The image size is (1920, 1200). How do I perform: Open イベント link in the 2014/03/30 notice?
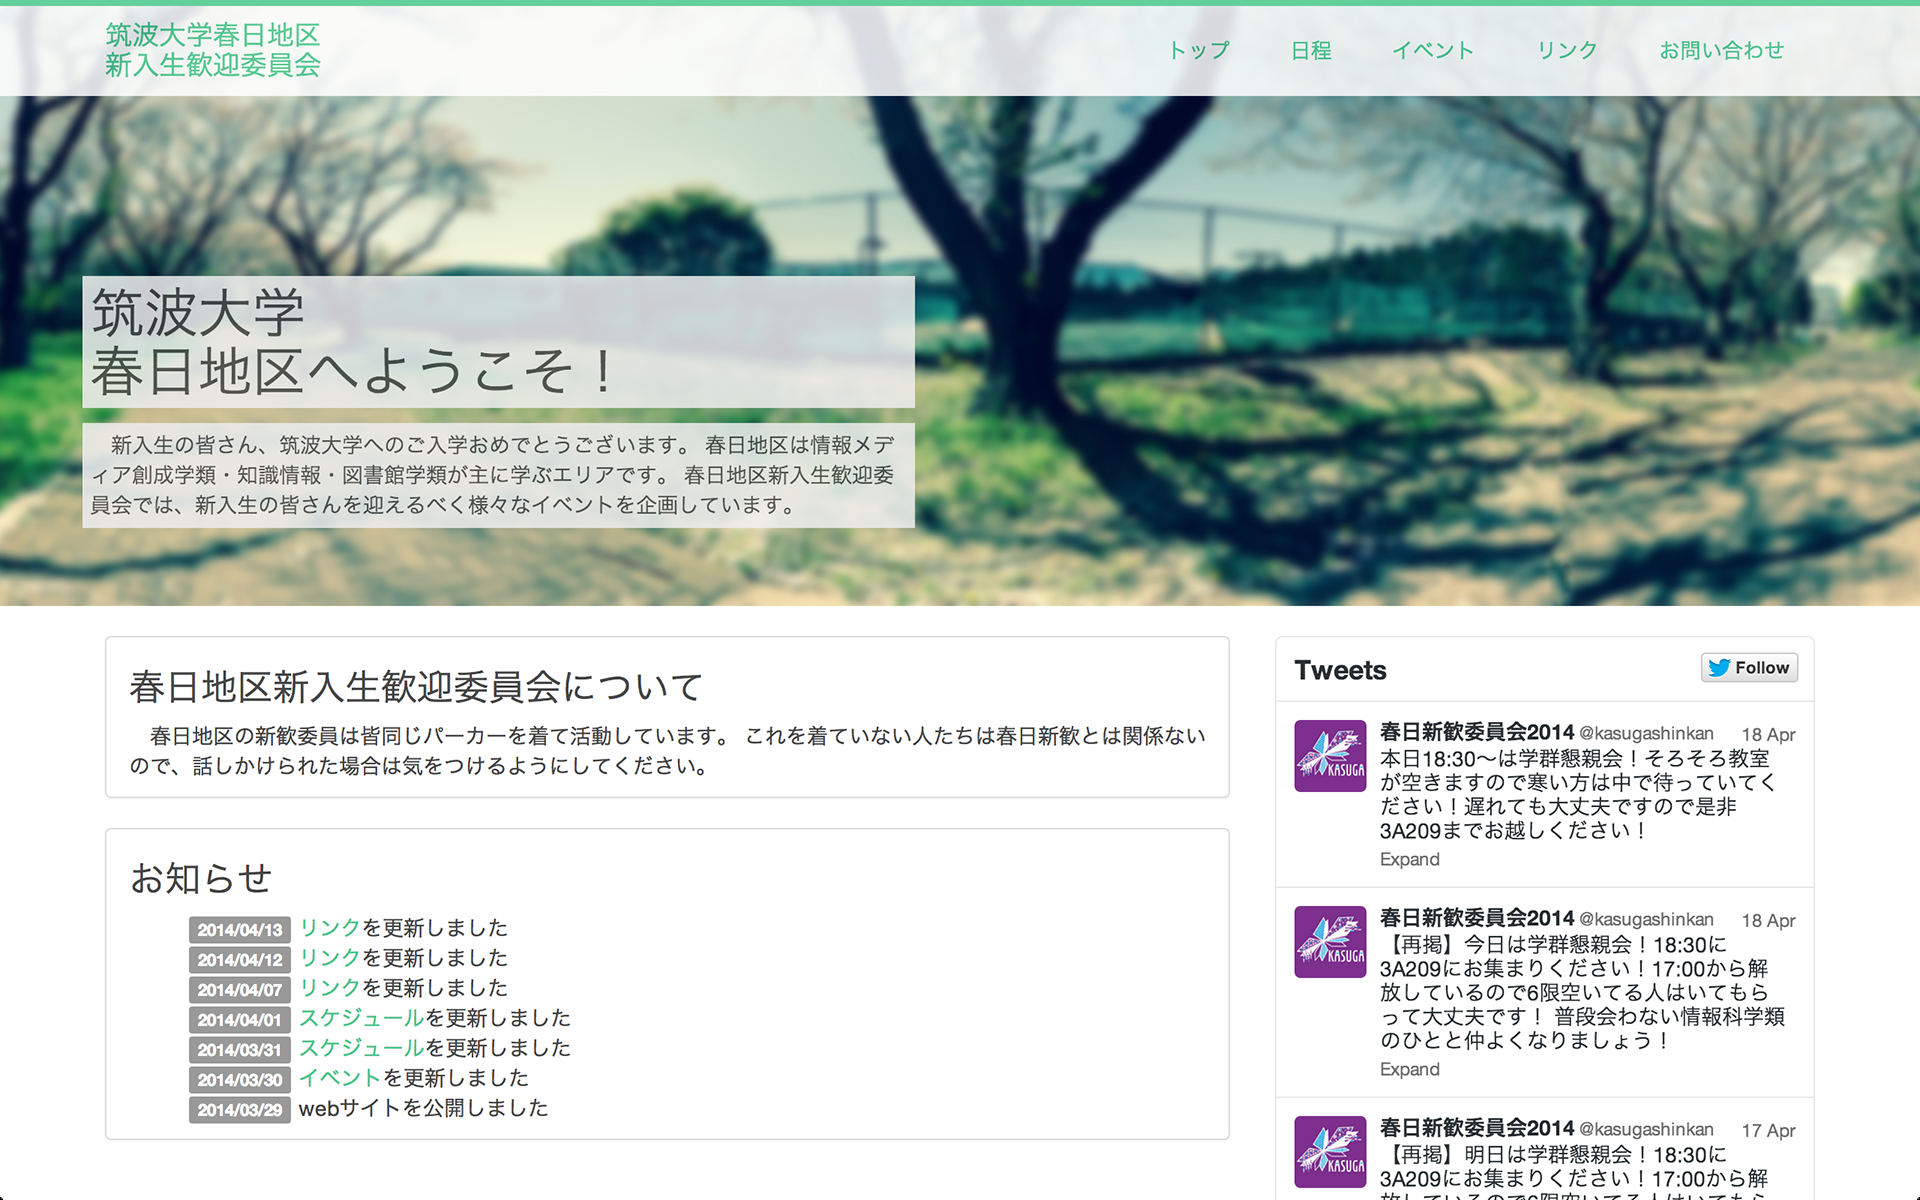click(341, 1078)
